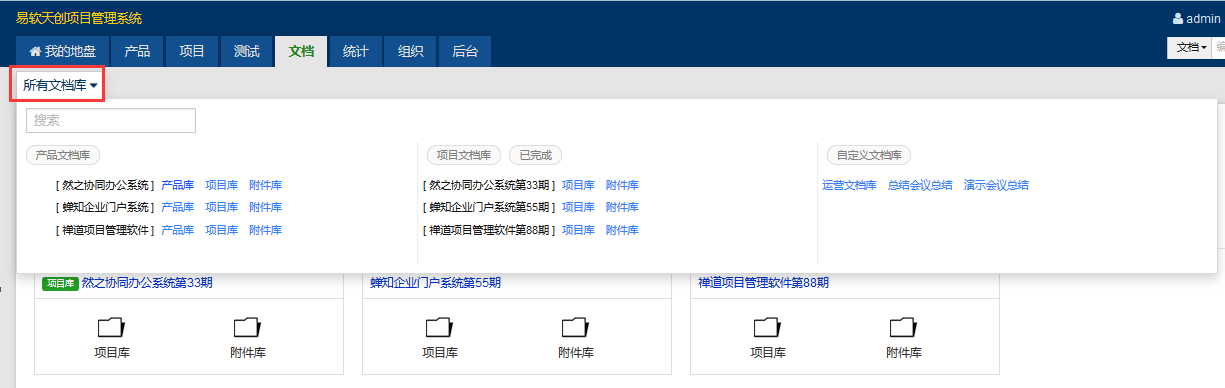
Task: Click the [ 然之协同办公系统 ] product label
Action: point(106,185)
